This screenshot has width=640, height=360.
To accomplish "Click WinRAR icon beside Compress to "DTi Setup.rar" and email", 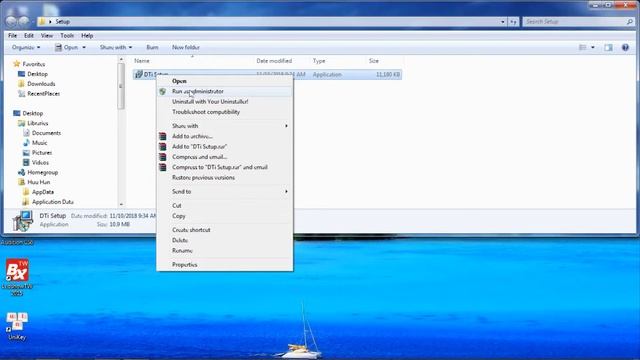I will 162,167.
